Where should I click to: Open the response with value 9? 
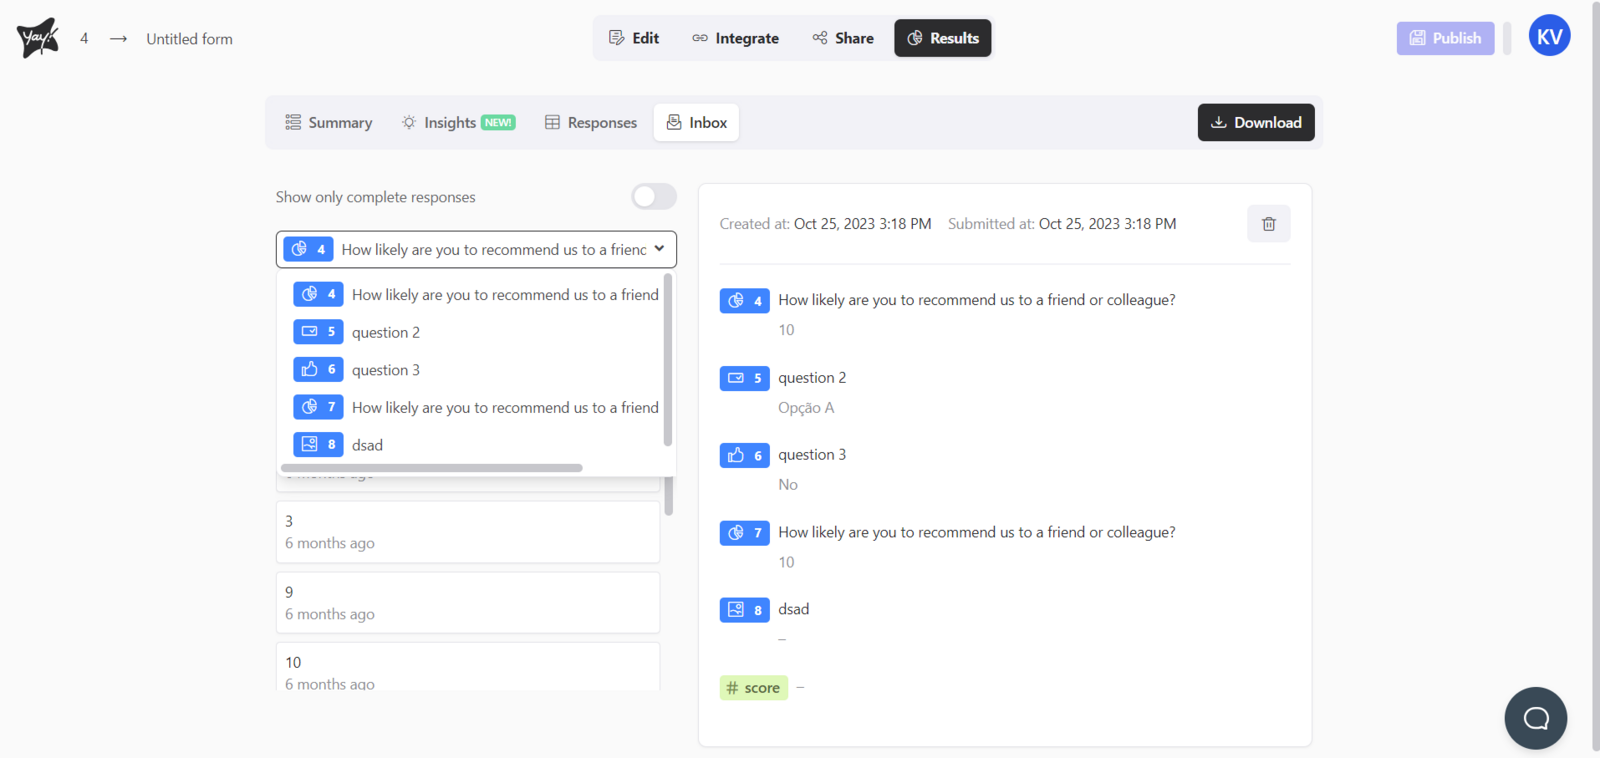467,602
